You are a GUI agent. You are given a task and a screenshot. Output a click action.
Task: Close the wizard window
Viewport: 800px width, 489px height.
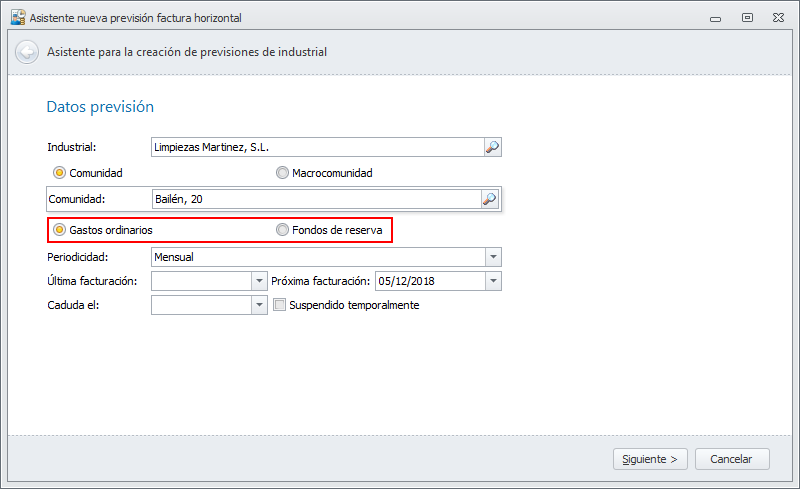(778, 18)
